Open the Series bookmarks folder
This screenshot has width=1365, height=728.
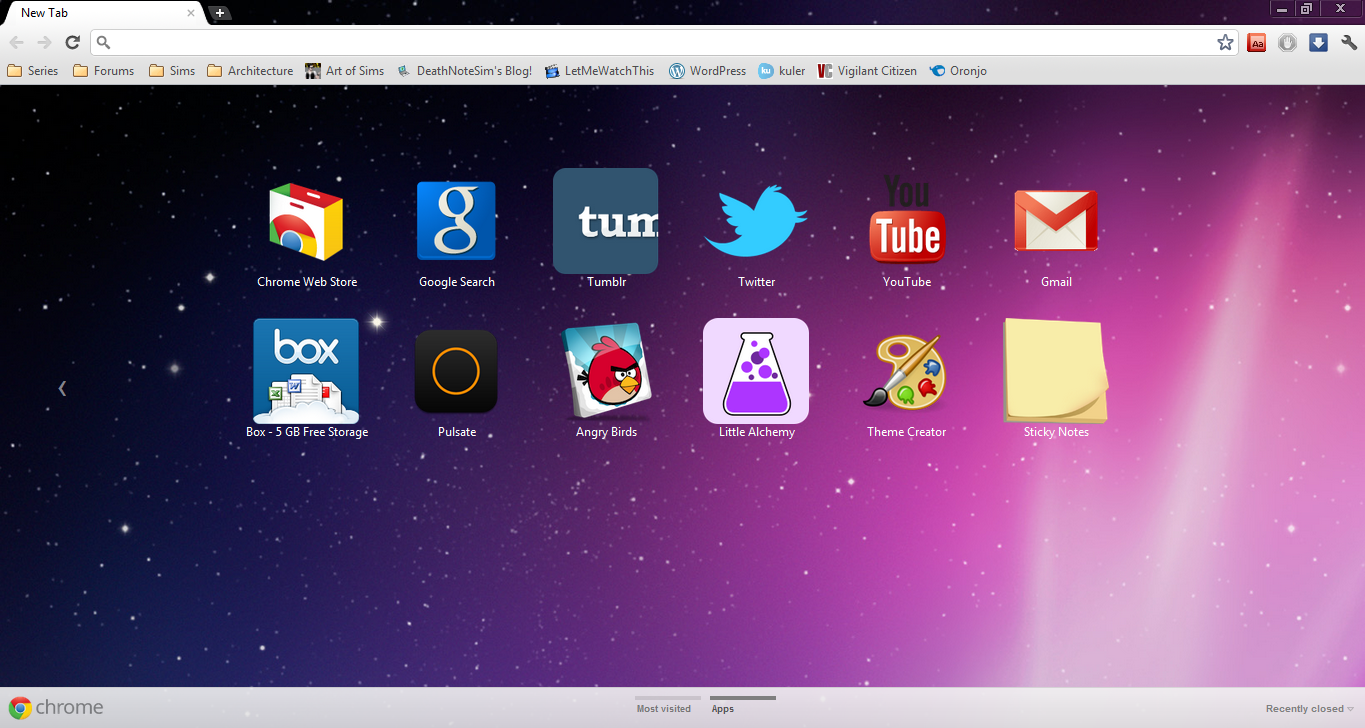[33, 71]
